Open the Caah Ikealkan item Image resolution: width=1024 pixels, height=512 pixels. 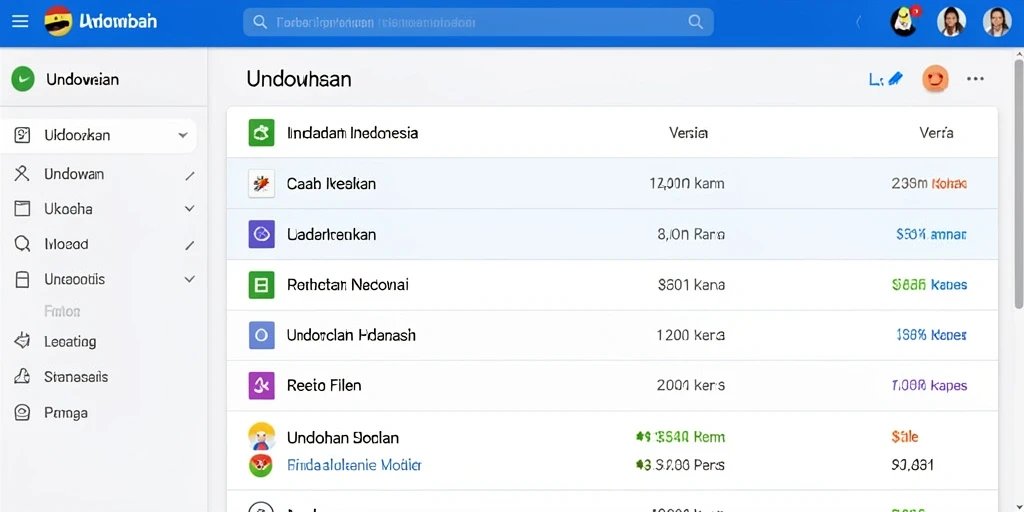[331, 184]
